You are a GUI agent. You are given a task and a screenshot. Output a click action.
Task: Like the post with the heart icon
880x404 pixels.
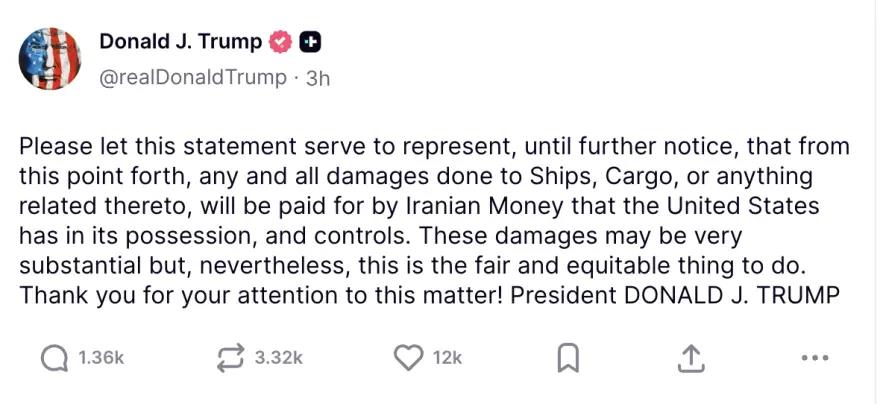[409, 357]
